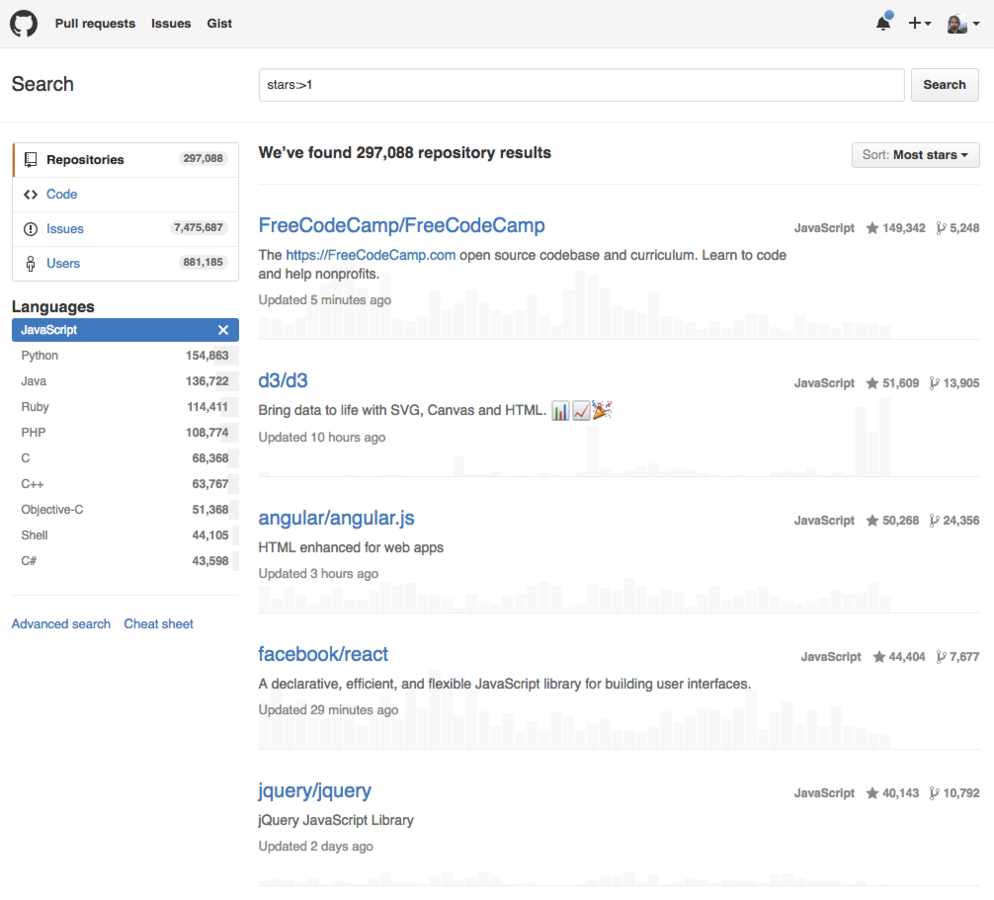
Task: Open the facebook/react repository
Action: point(323,654)
